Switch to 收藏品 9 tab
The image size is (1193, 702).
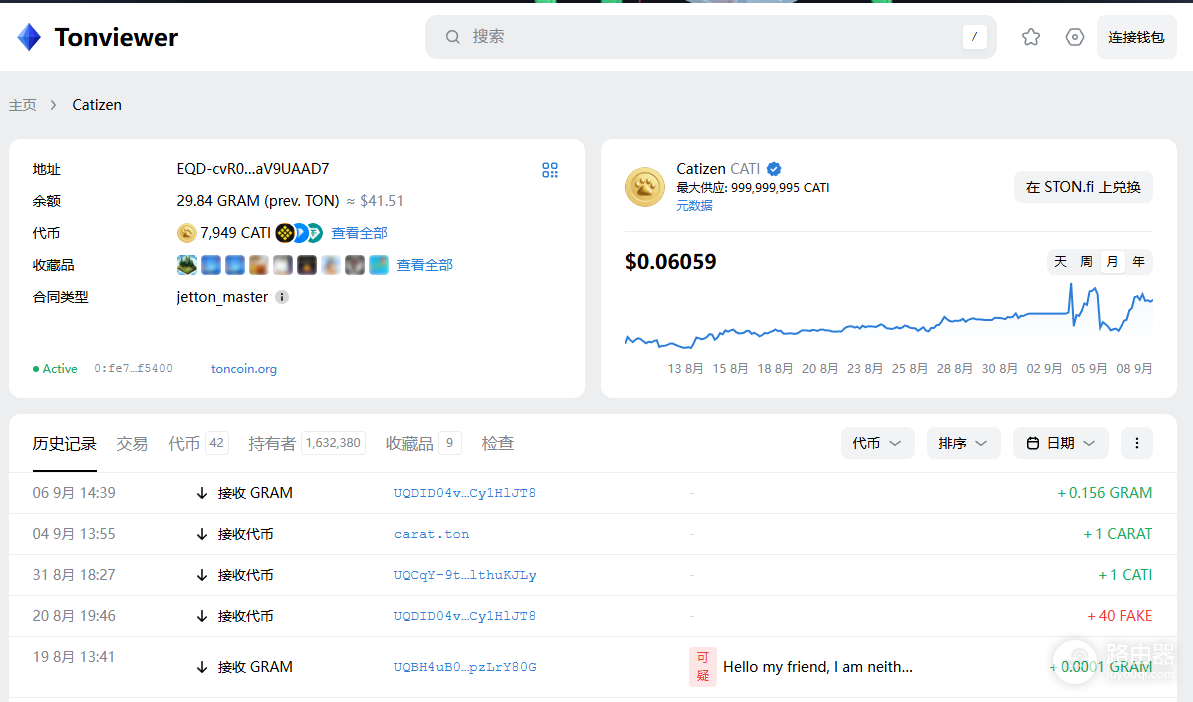[x=423, y=443]
